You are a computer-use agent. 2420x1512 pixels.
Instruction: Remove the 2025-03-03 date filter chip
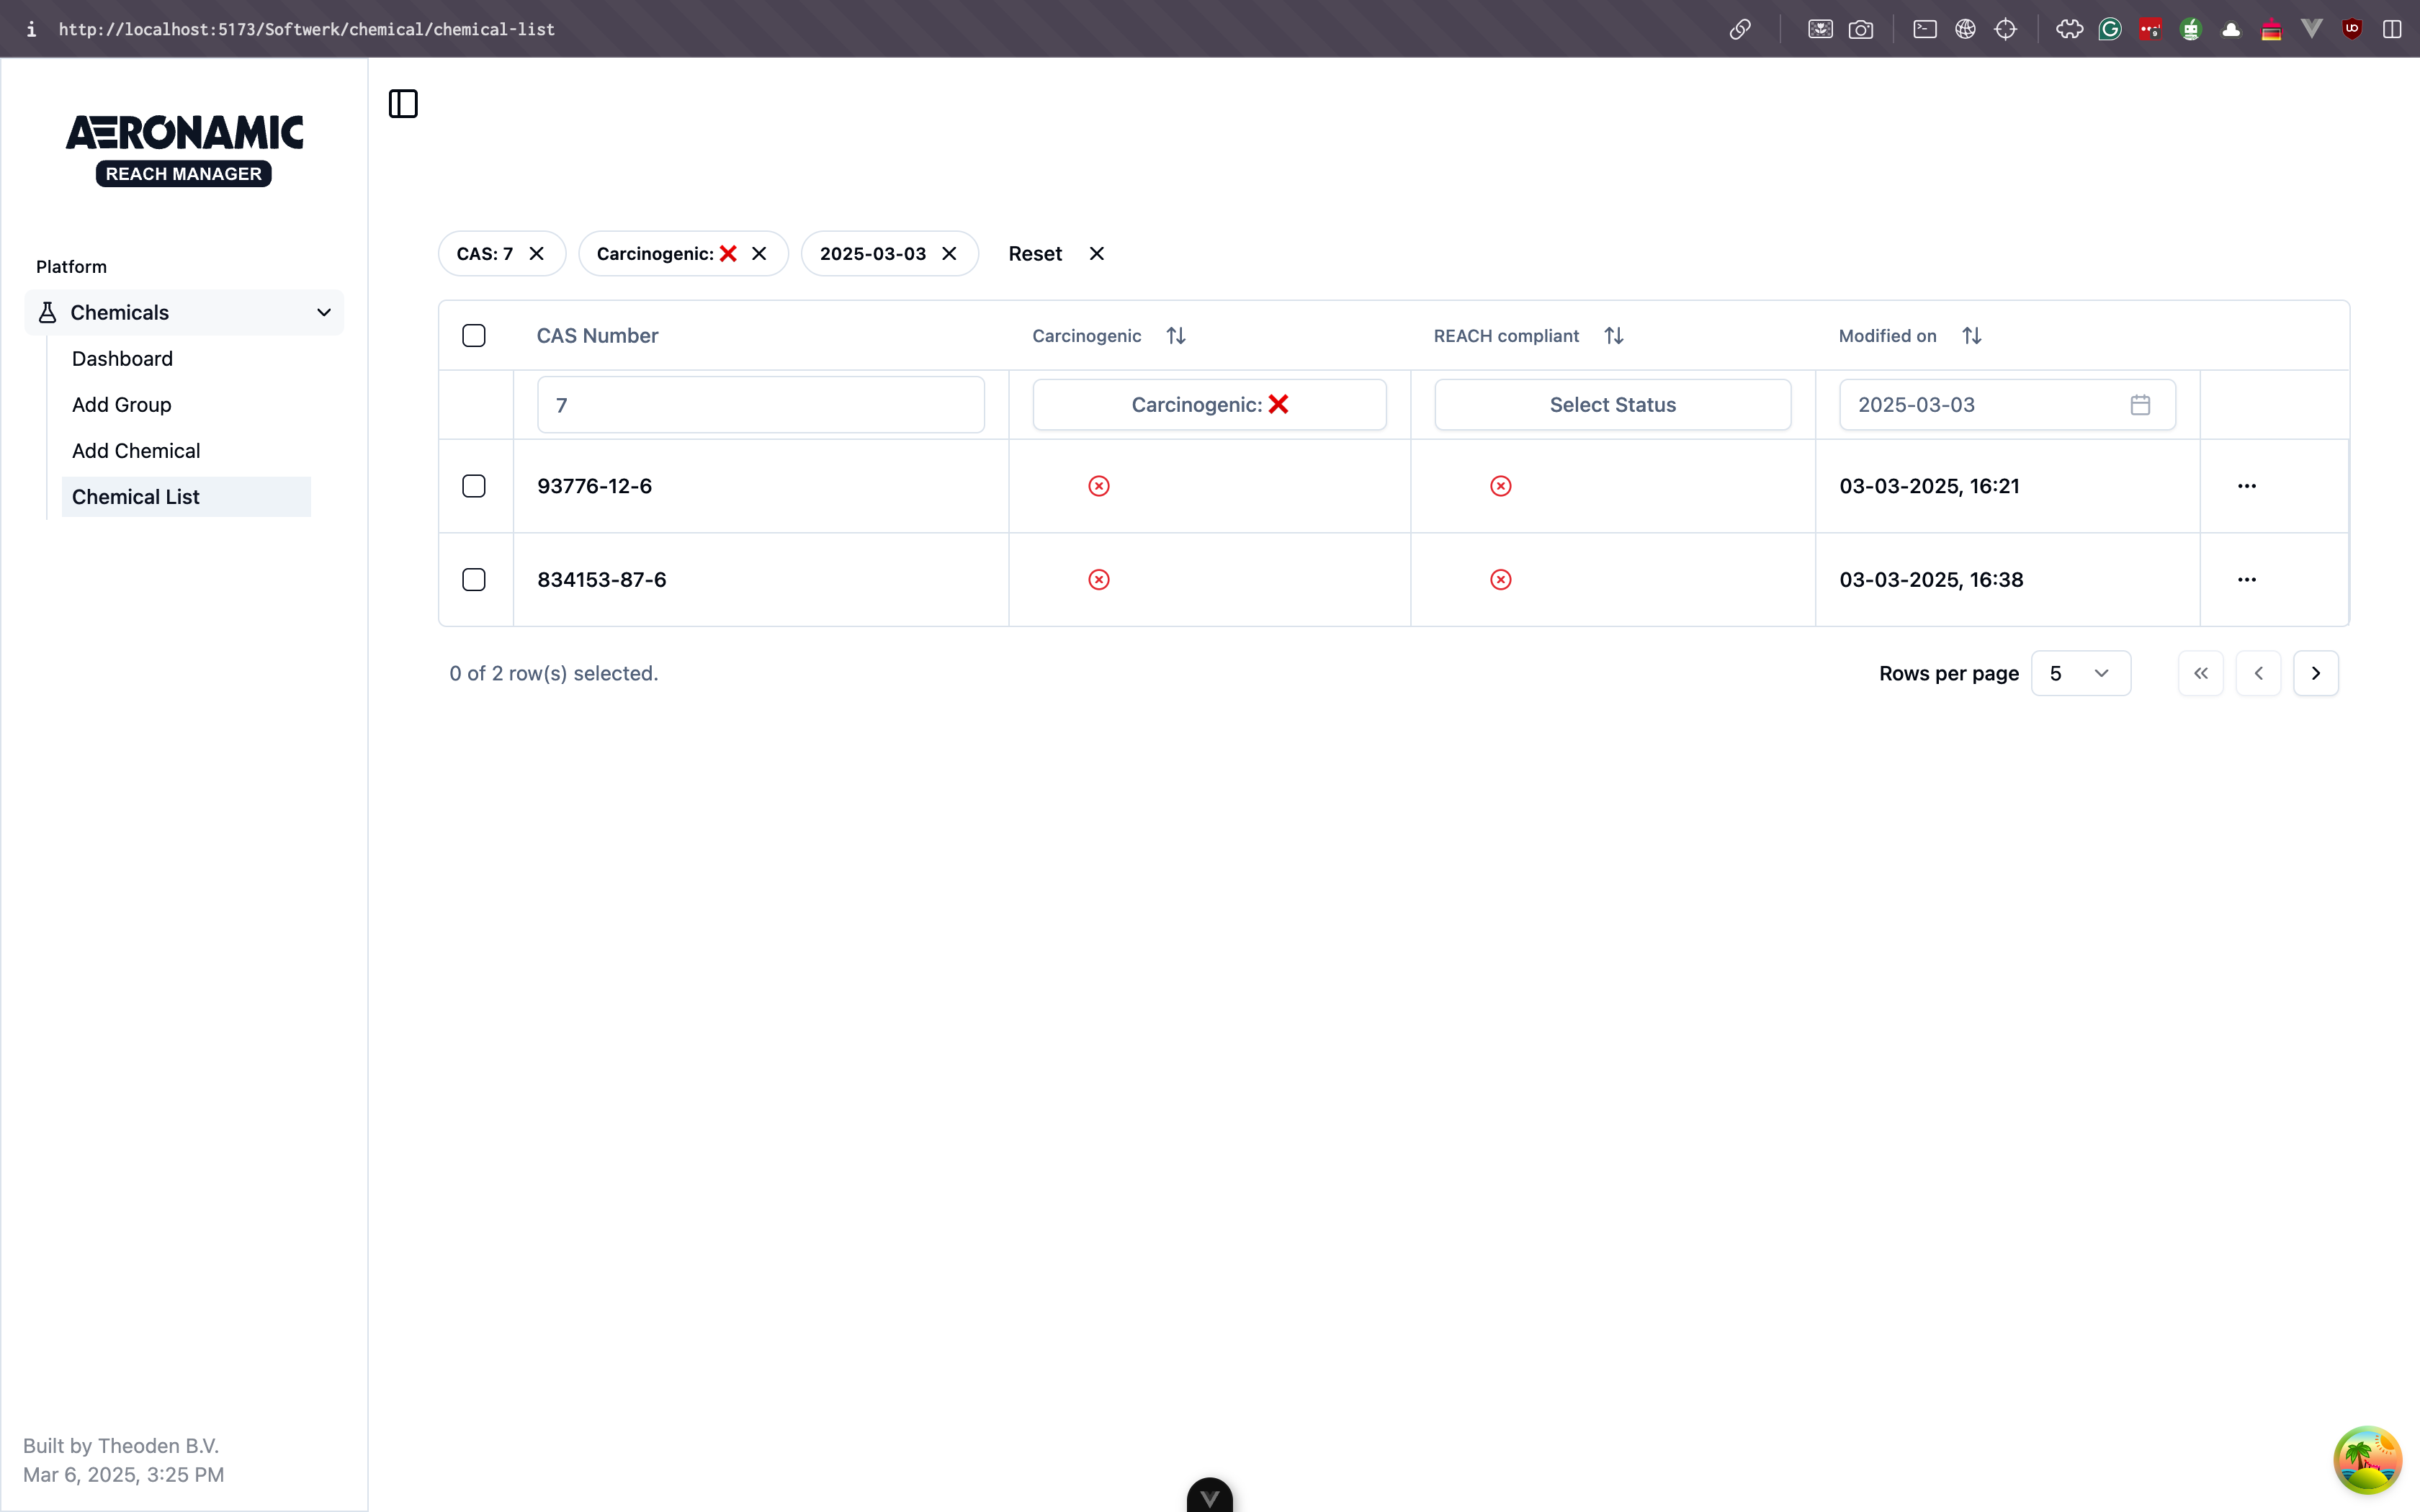point(949,254)
